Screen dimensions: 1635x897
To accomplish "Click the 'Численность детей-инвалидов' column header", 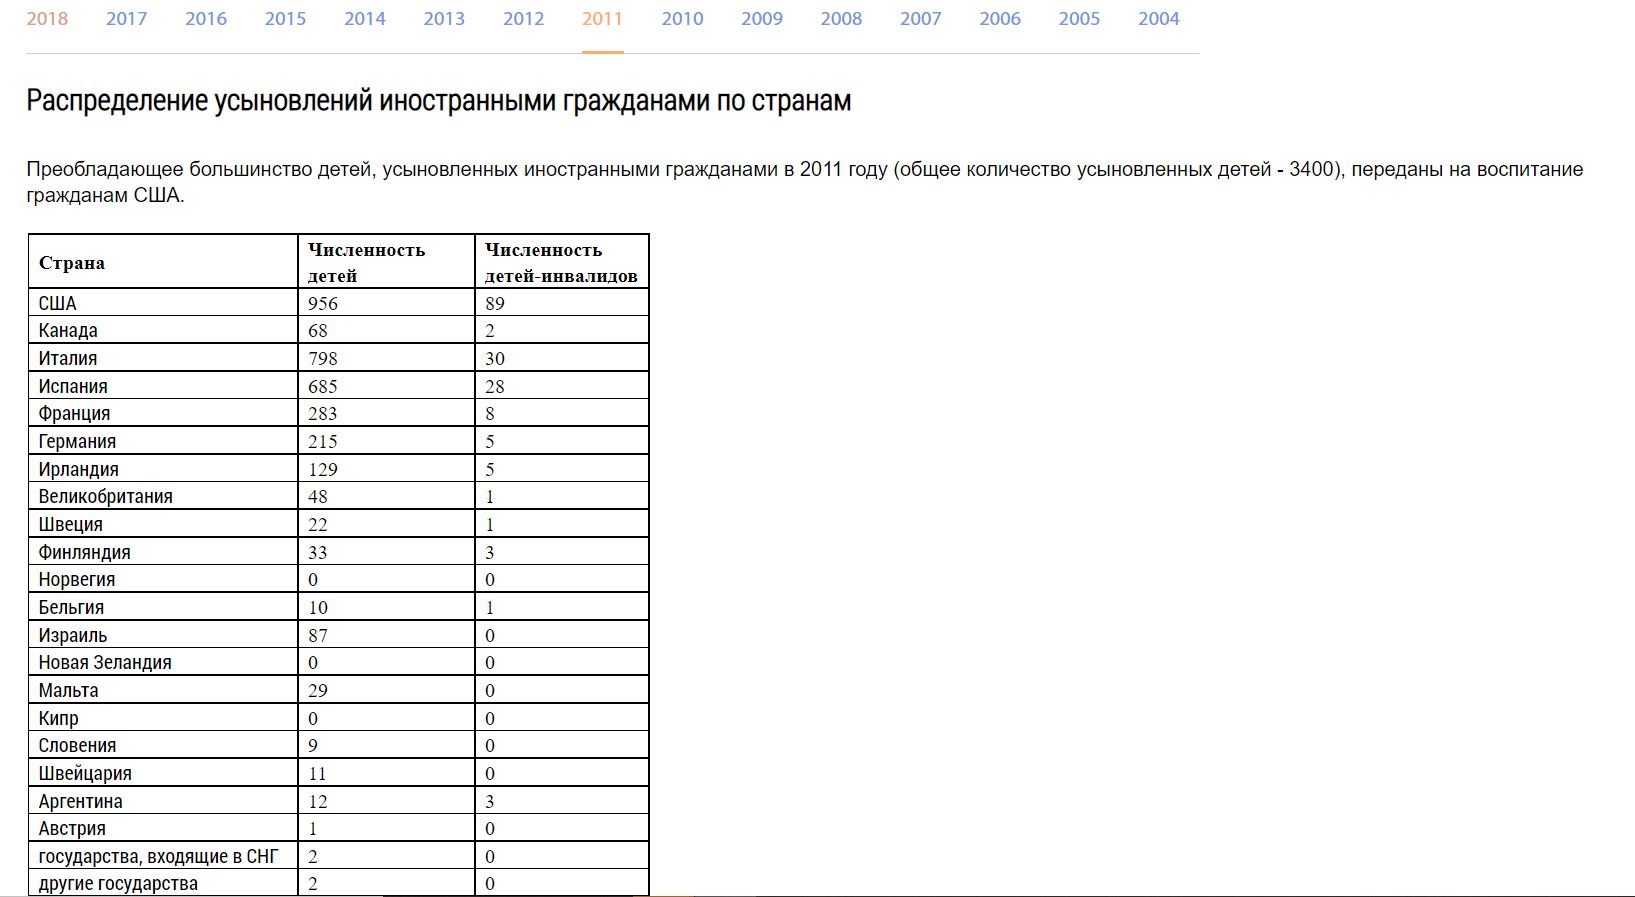I will pos(561,263).
